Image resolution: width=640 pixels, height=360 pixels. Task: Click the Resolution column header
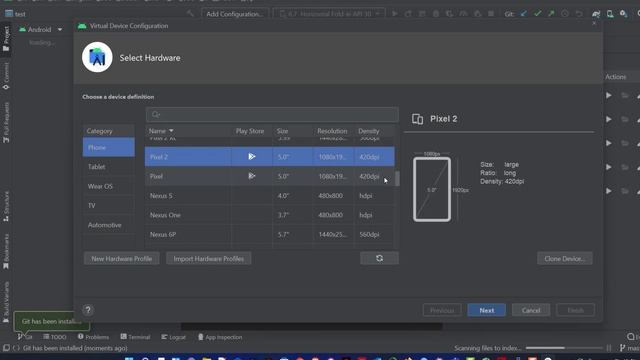point(333,131)
